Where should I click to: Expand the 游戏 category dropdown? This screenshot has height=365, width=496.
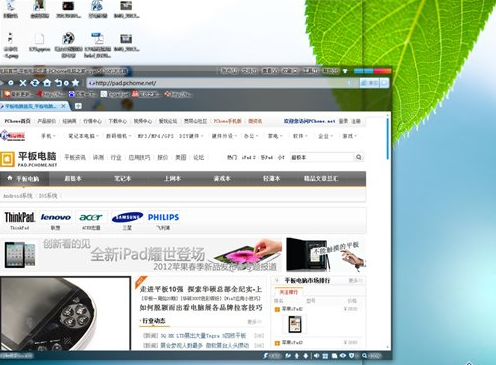point(350,136)
